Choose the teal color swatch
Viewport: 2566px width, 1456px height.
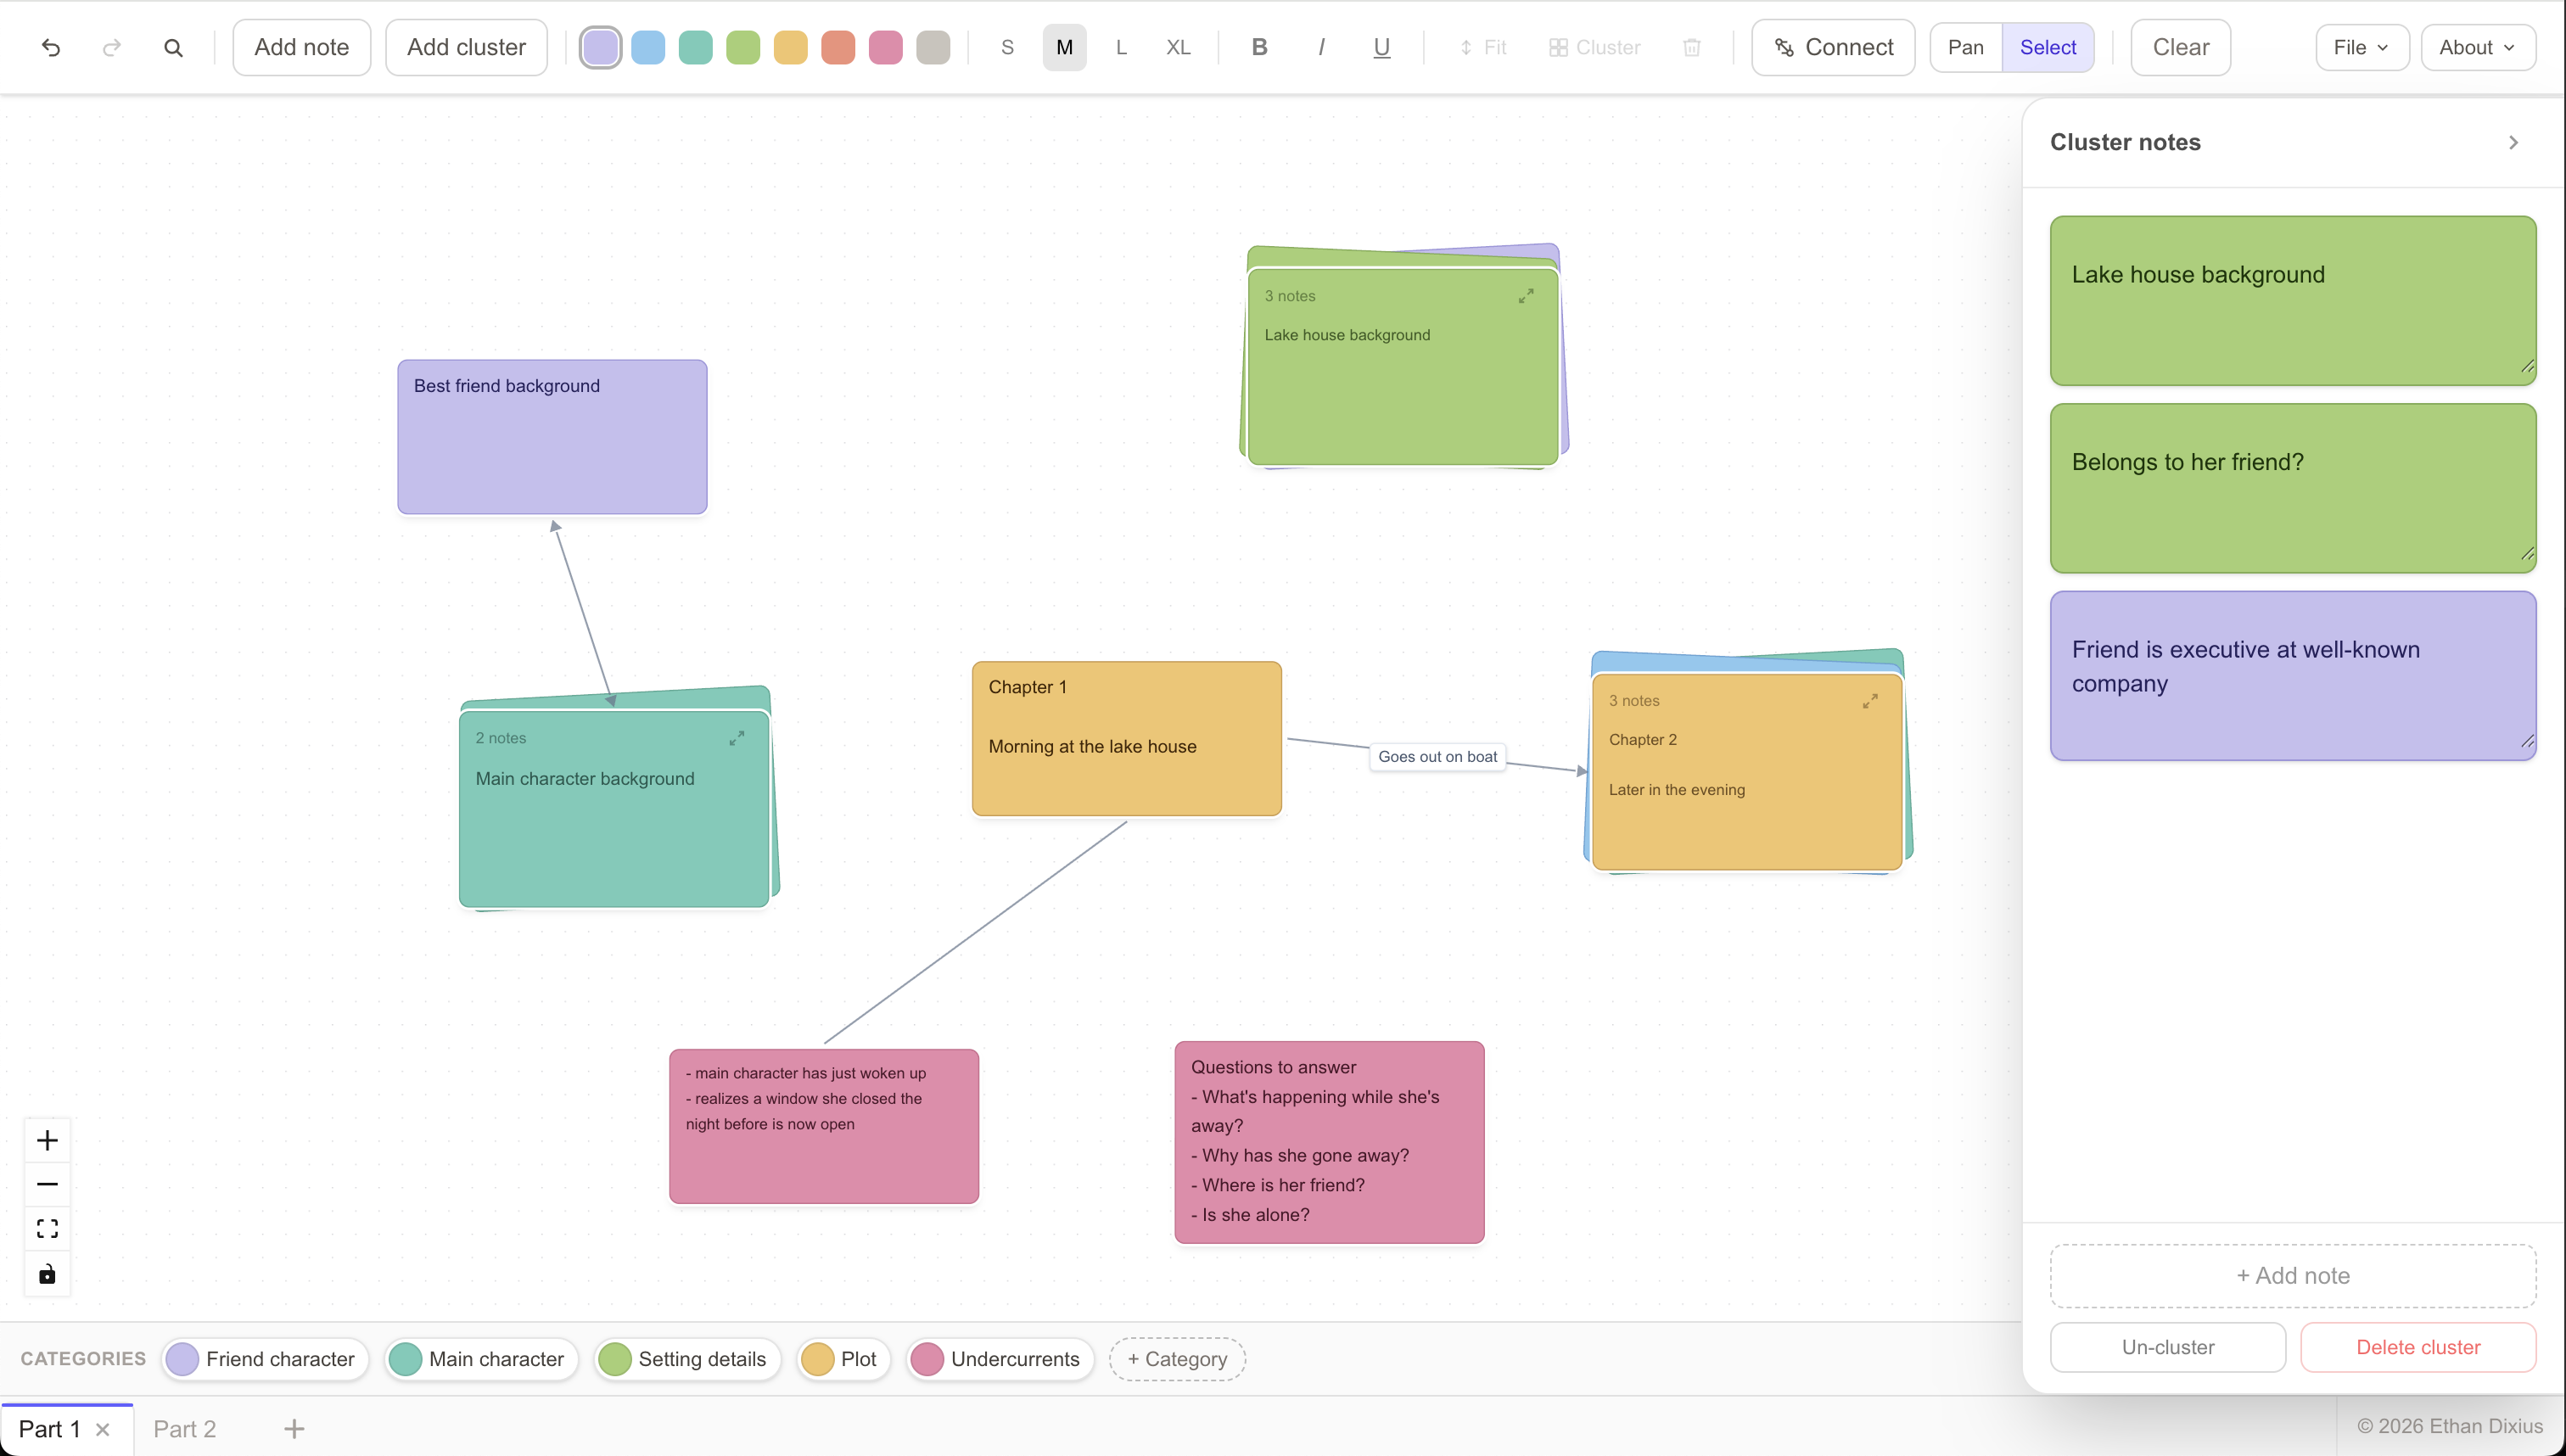(695, 47)
